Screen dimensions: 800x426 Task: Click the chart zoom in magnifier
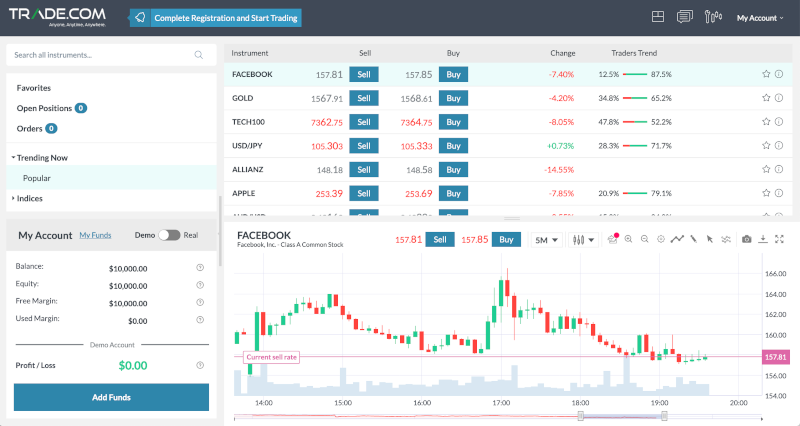point(629,239)
